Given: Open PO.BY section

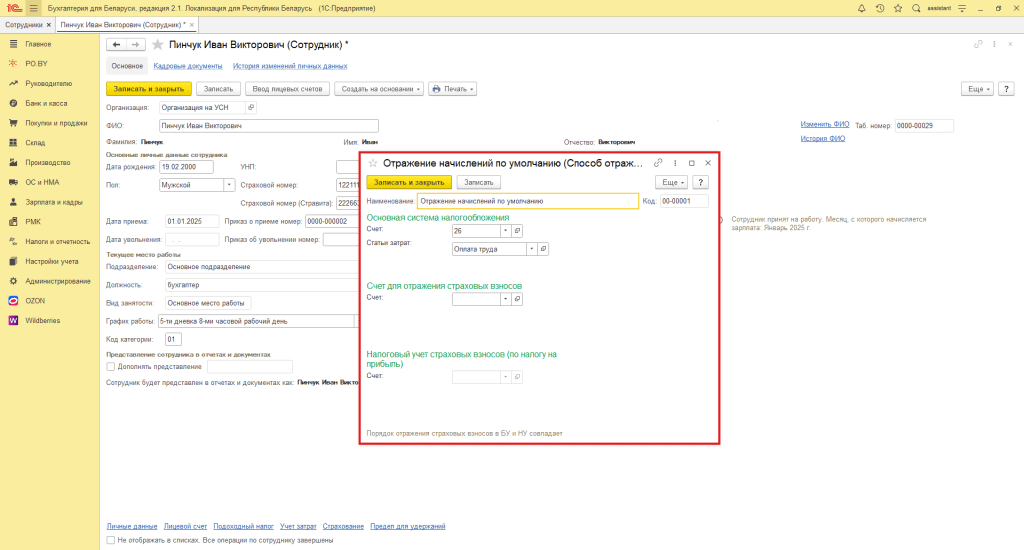Looking at the screenshot, I should tap(36, 64).
